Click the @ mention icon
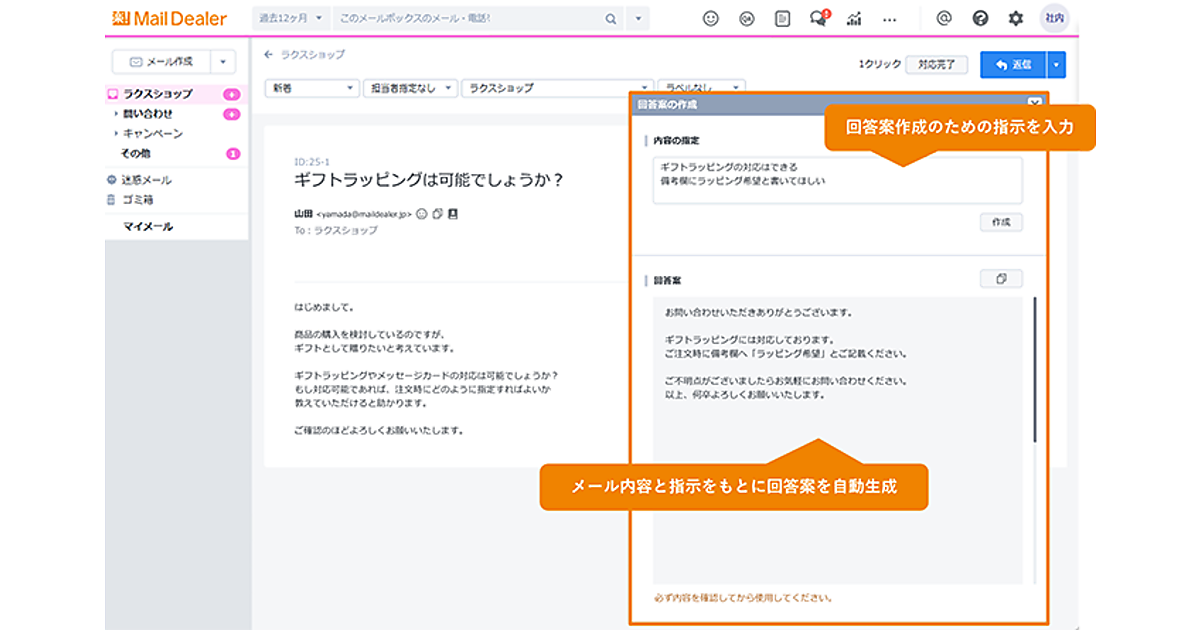Image resolution: width=1200 pixels, height=630 pixels. click(943, 18)
